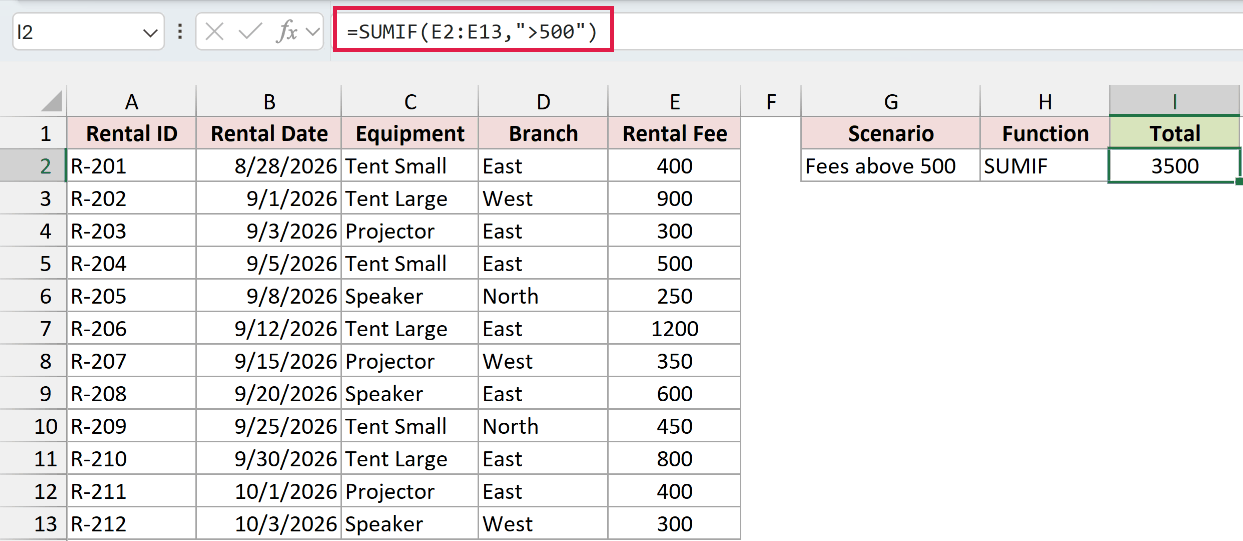Screen dimensions: 1243x541
Task: Open the Name Box dropdown arrow
Action: coord(151,32)
